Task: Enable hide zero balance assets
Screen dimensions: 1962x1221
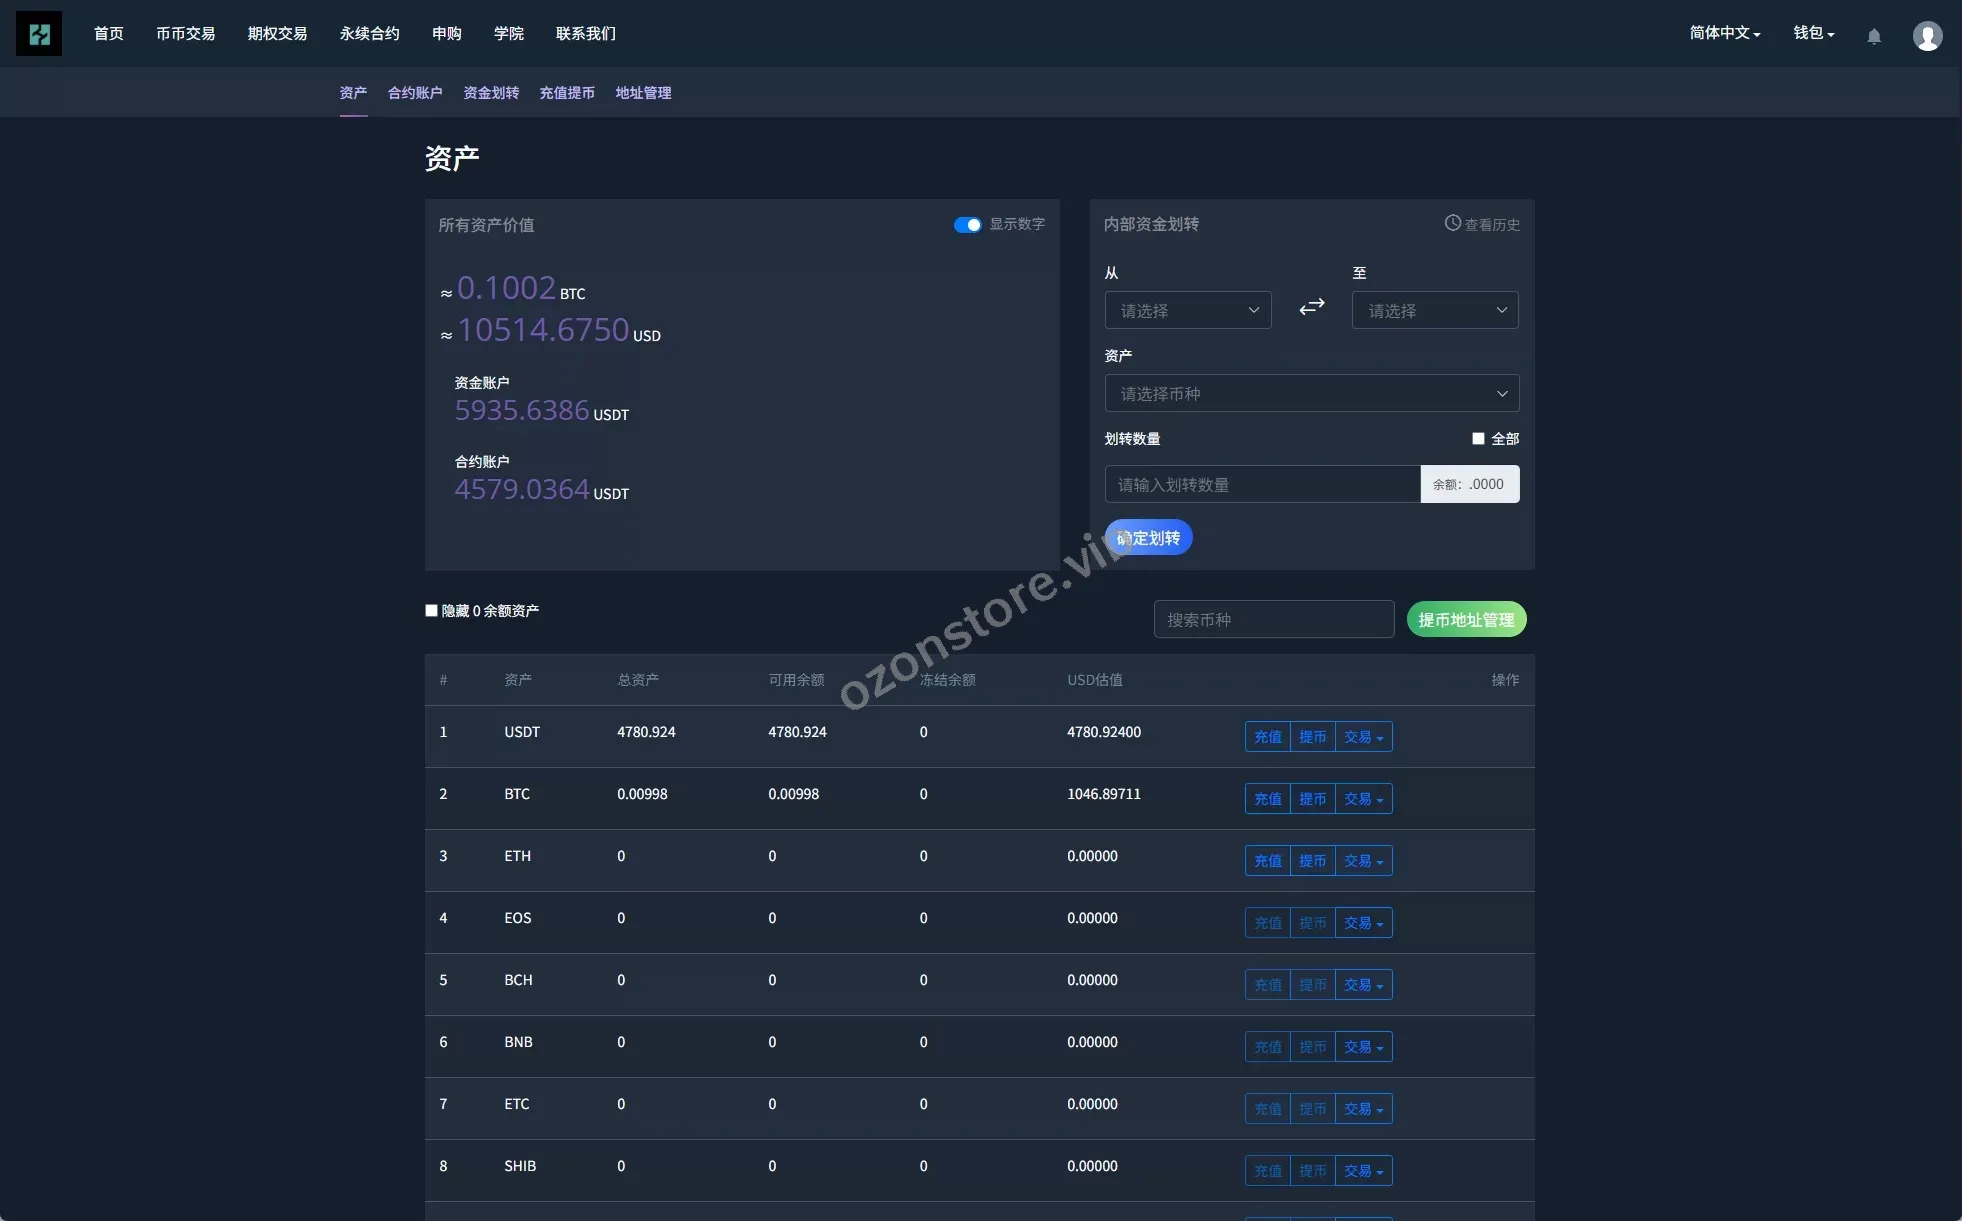Action: point(432,611)
